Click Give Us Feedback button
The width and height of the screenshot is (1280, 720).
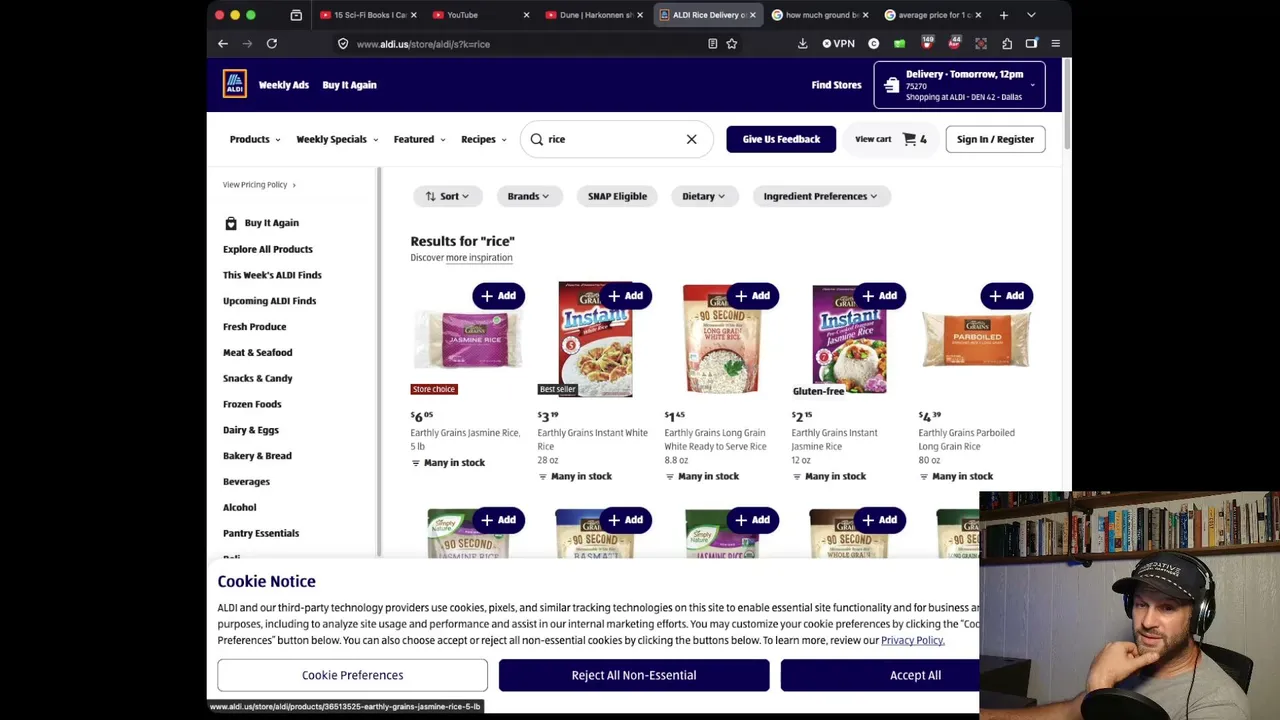click(x=781, y=139)
